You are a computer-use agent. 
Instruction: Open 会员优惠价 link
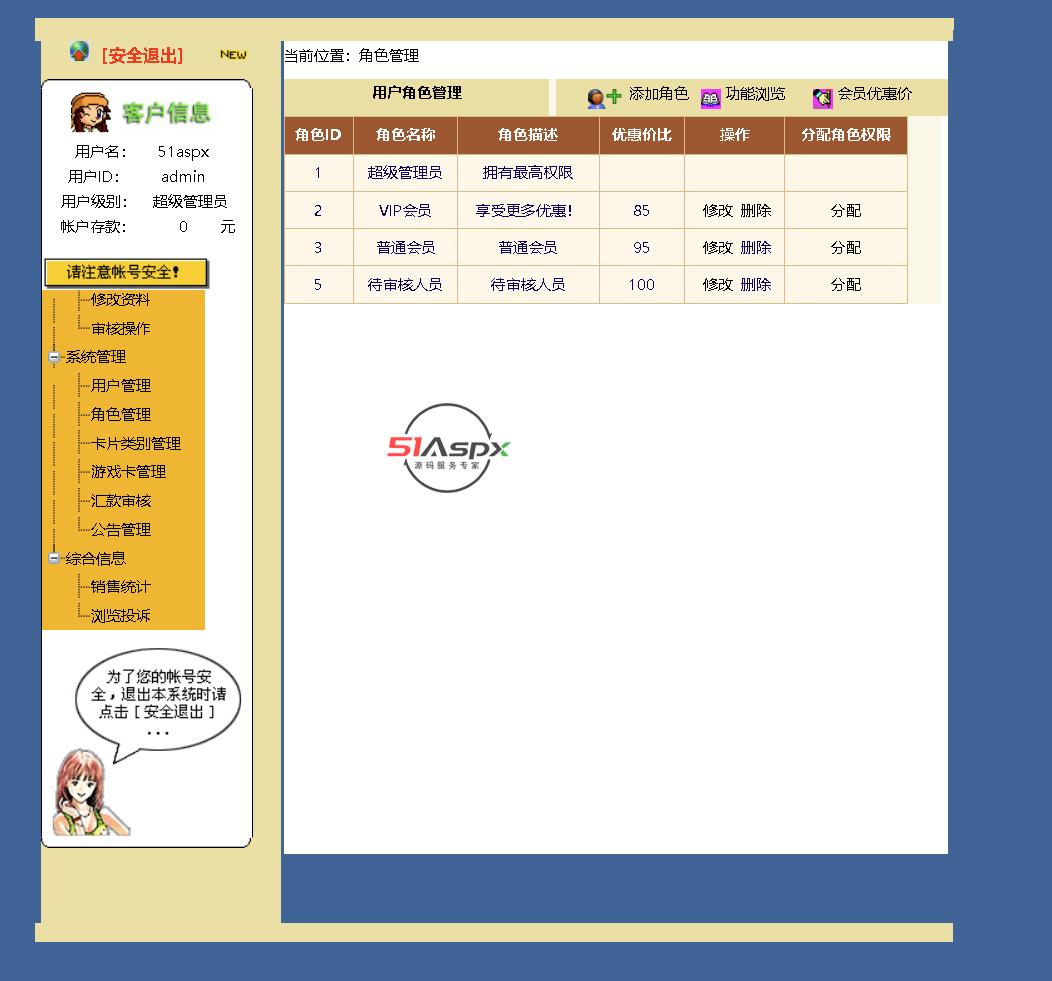[x=874, y=94]
